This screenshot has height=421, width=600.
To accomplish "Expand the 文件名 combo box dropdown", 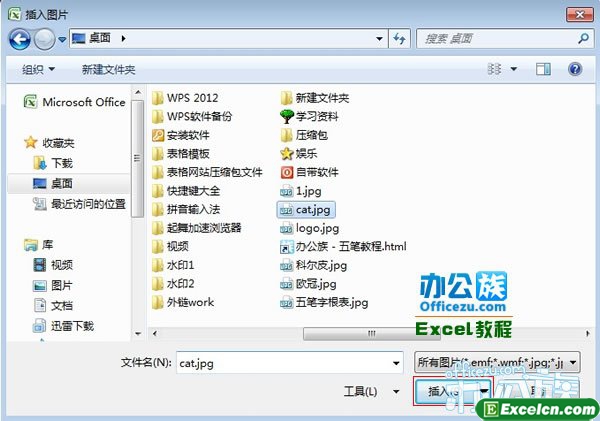I will (x=396, y=363).
